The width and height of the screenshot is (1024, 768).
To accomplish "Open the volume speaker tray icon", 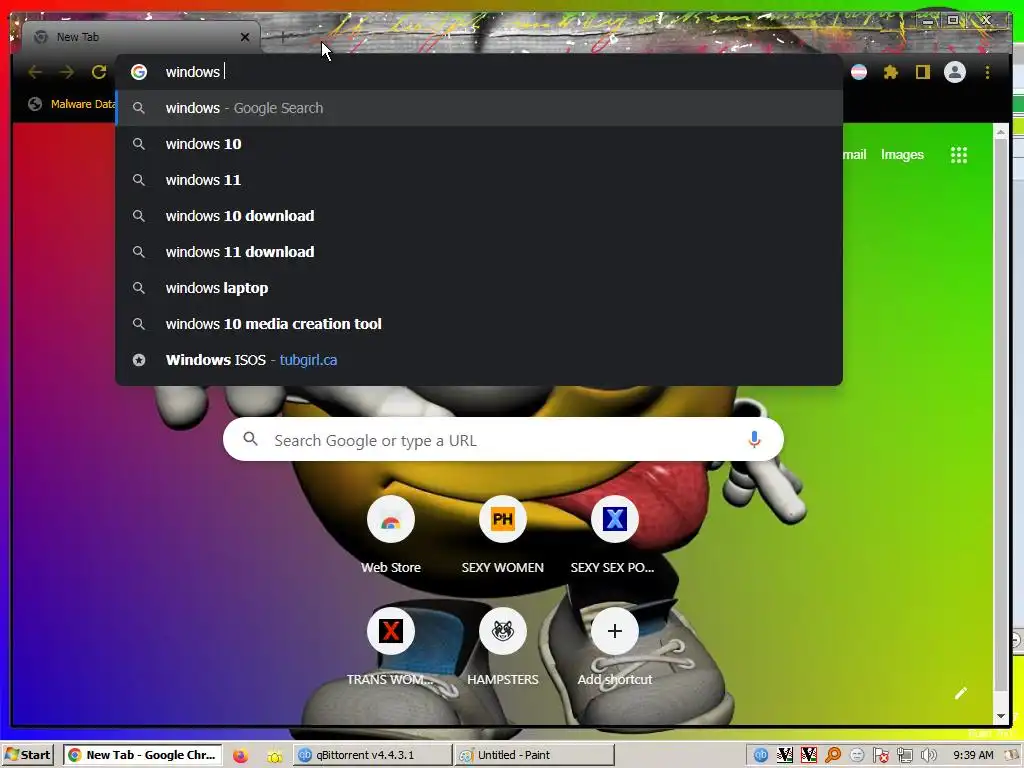I will pos(928,755).
